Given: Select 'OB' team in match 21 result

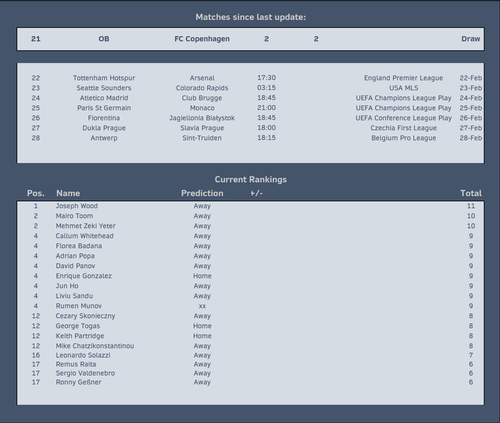Looking at the screenshot, I should tap(104, 39).
